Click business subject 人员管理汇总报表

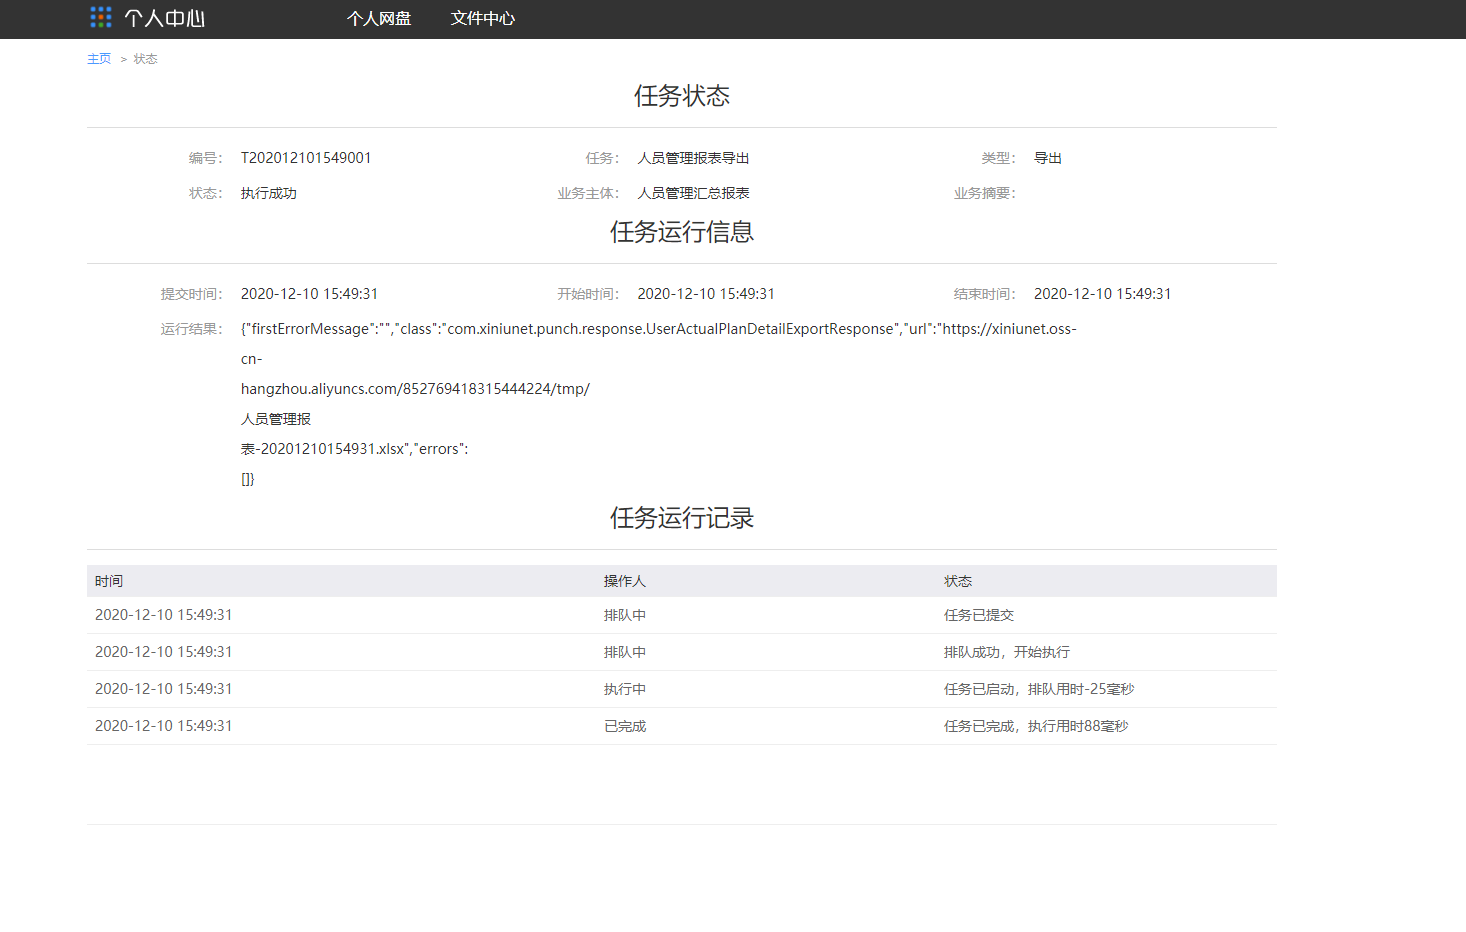(693, 193)
